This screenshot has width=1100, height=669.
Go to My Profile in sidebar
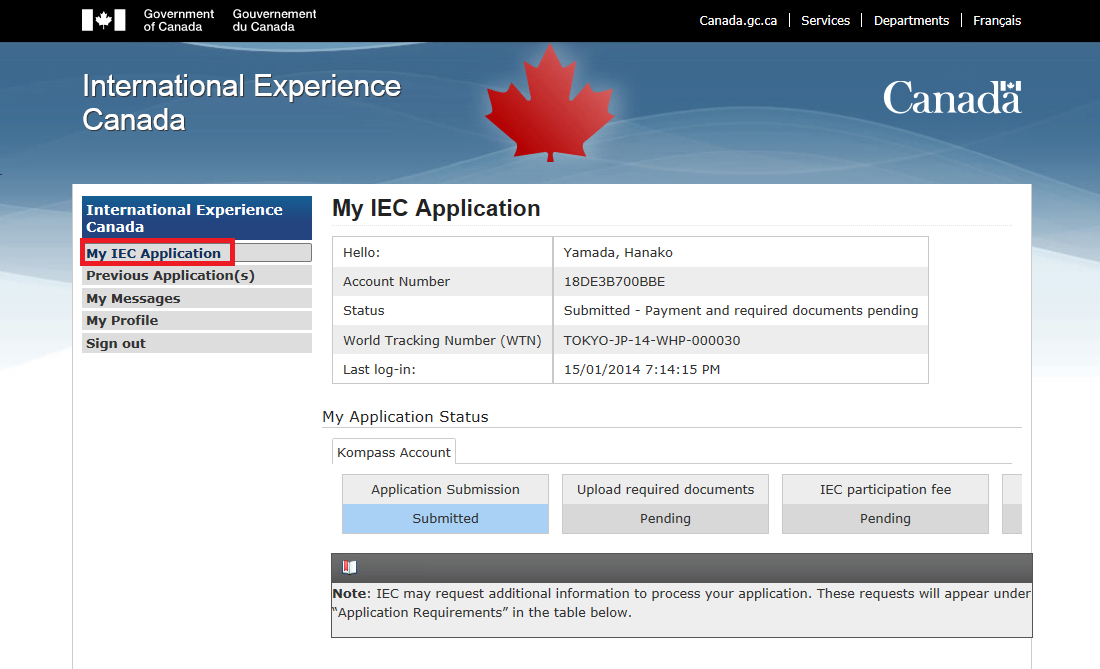click(x=196, y=320)
